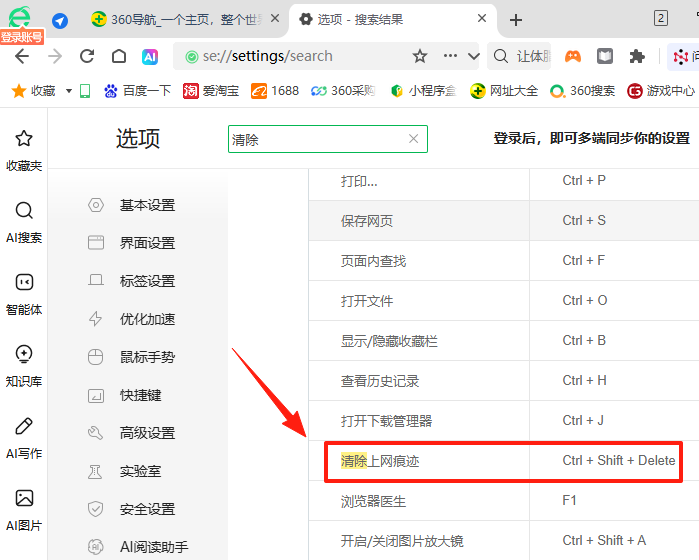
Task: Click the 开启/关闭图片放大镜 shortcut row
Action: (504, 541)
